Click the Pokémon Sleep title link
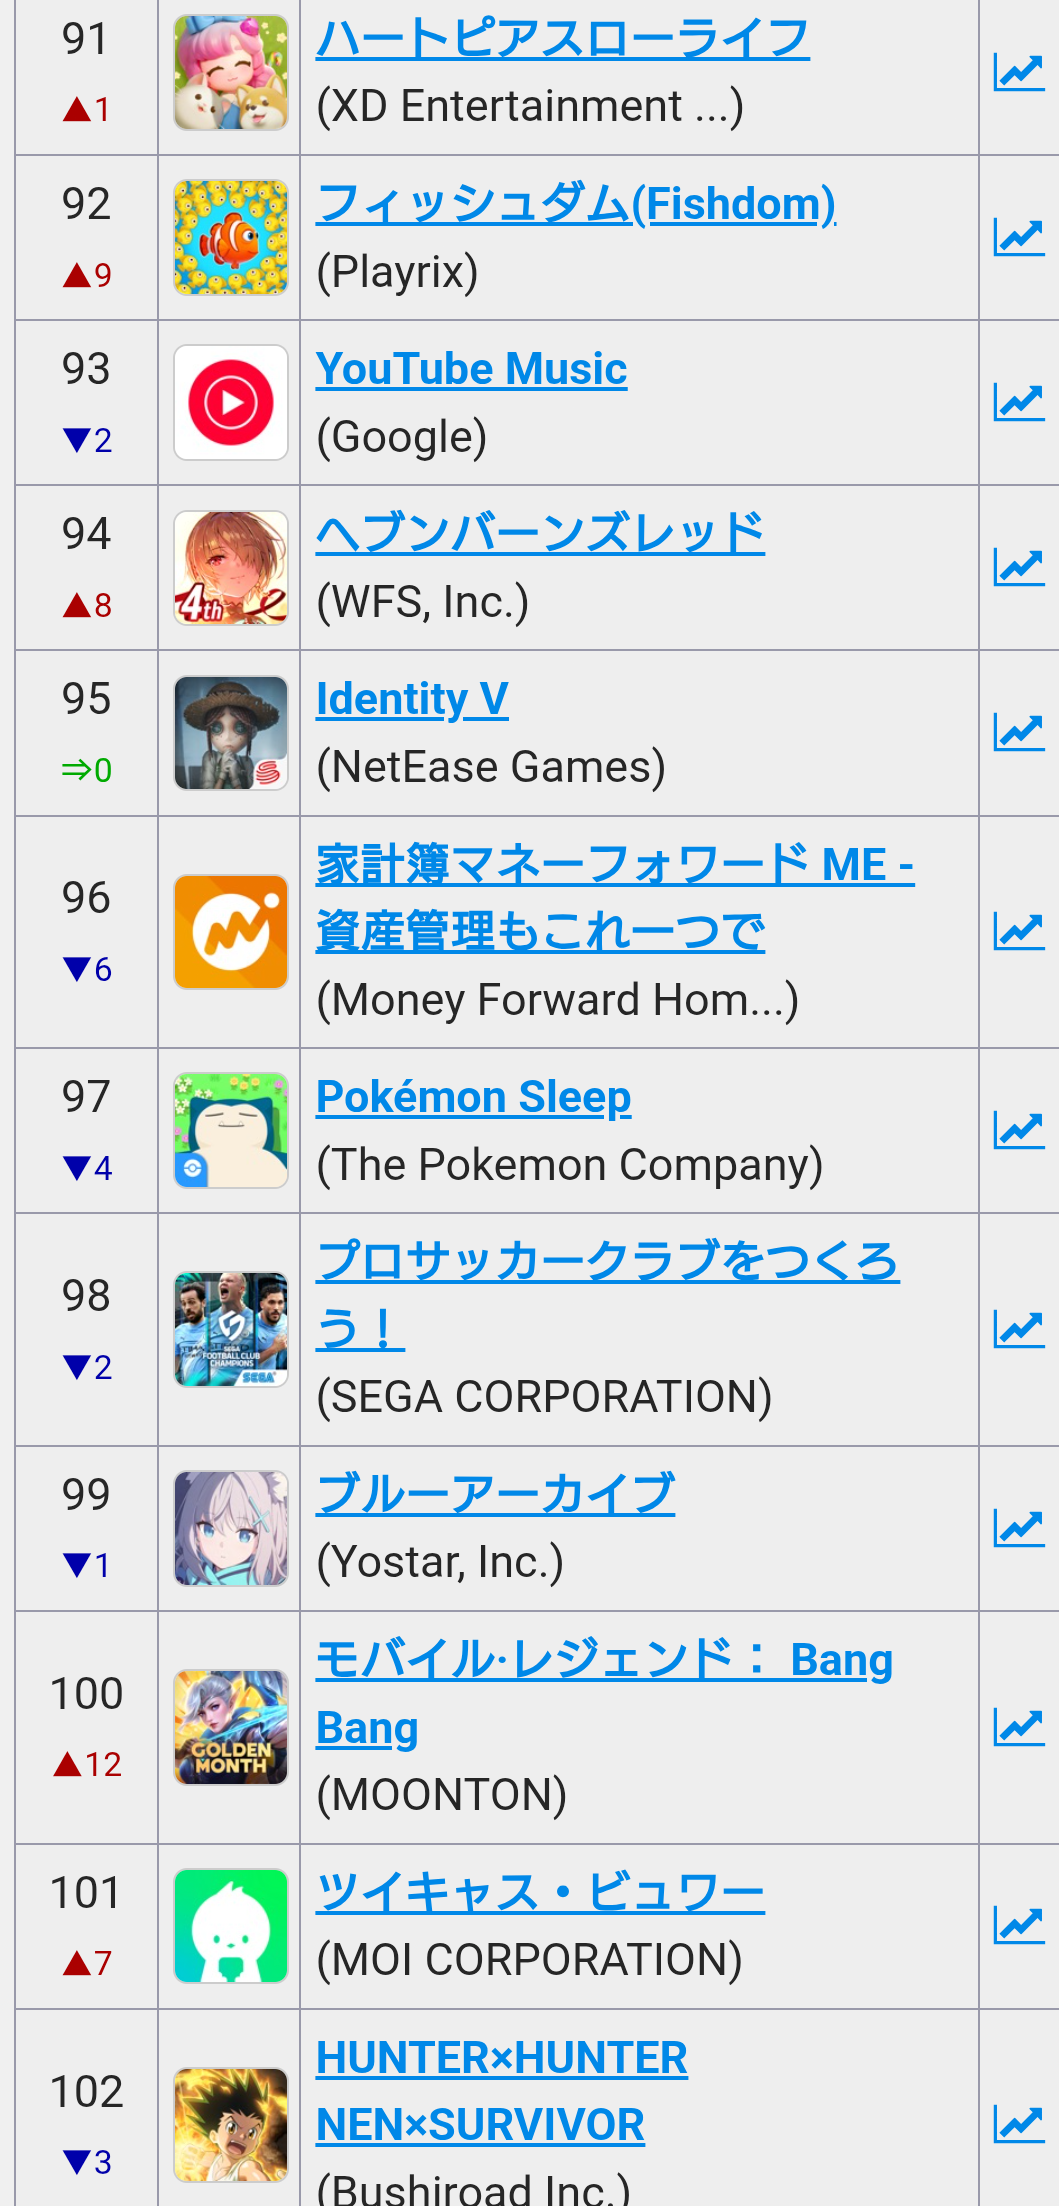This screenshot has height=2206, width=1059. tap(473, 1097)
